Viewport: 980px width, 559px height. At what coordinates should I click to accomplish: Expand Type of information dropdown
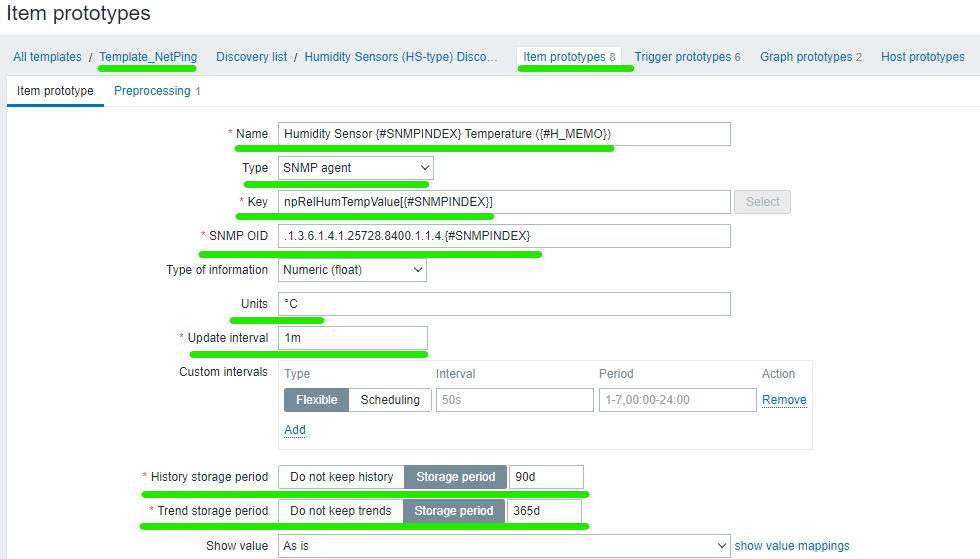point(352,270)
